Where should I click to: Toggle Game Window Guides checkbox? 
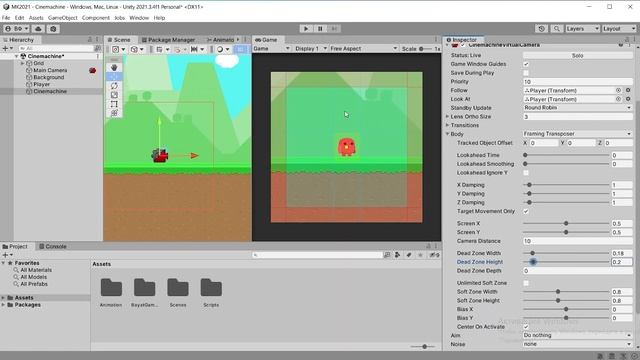coord(526,64)
